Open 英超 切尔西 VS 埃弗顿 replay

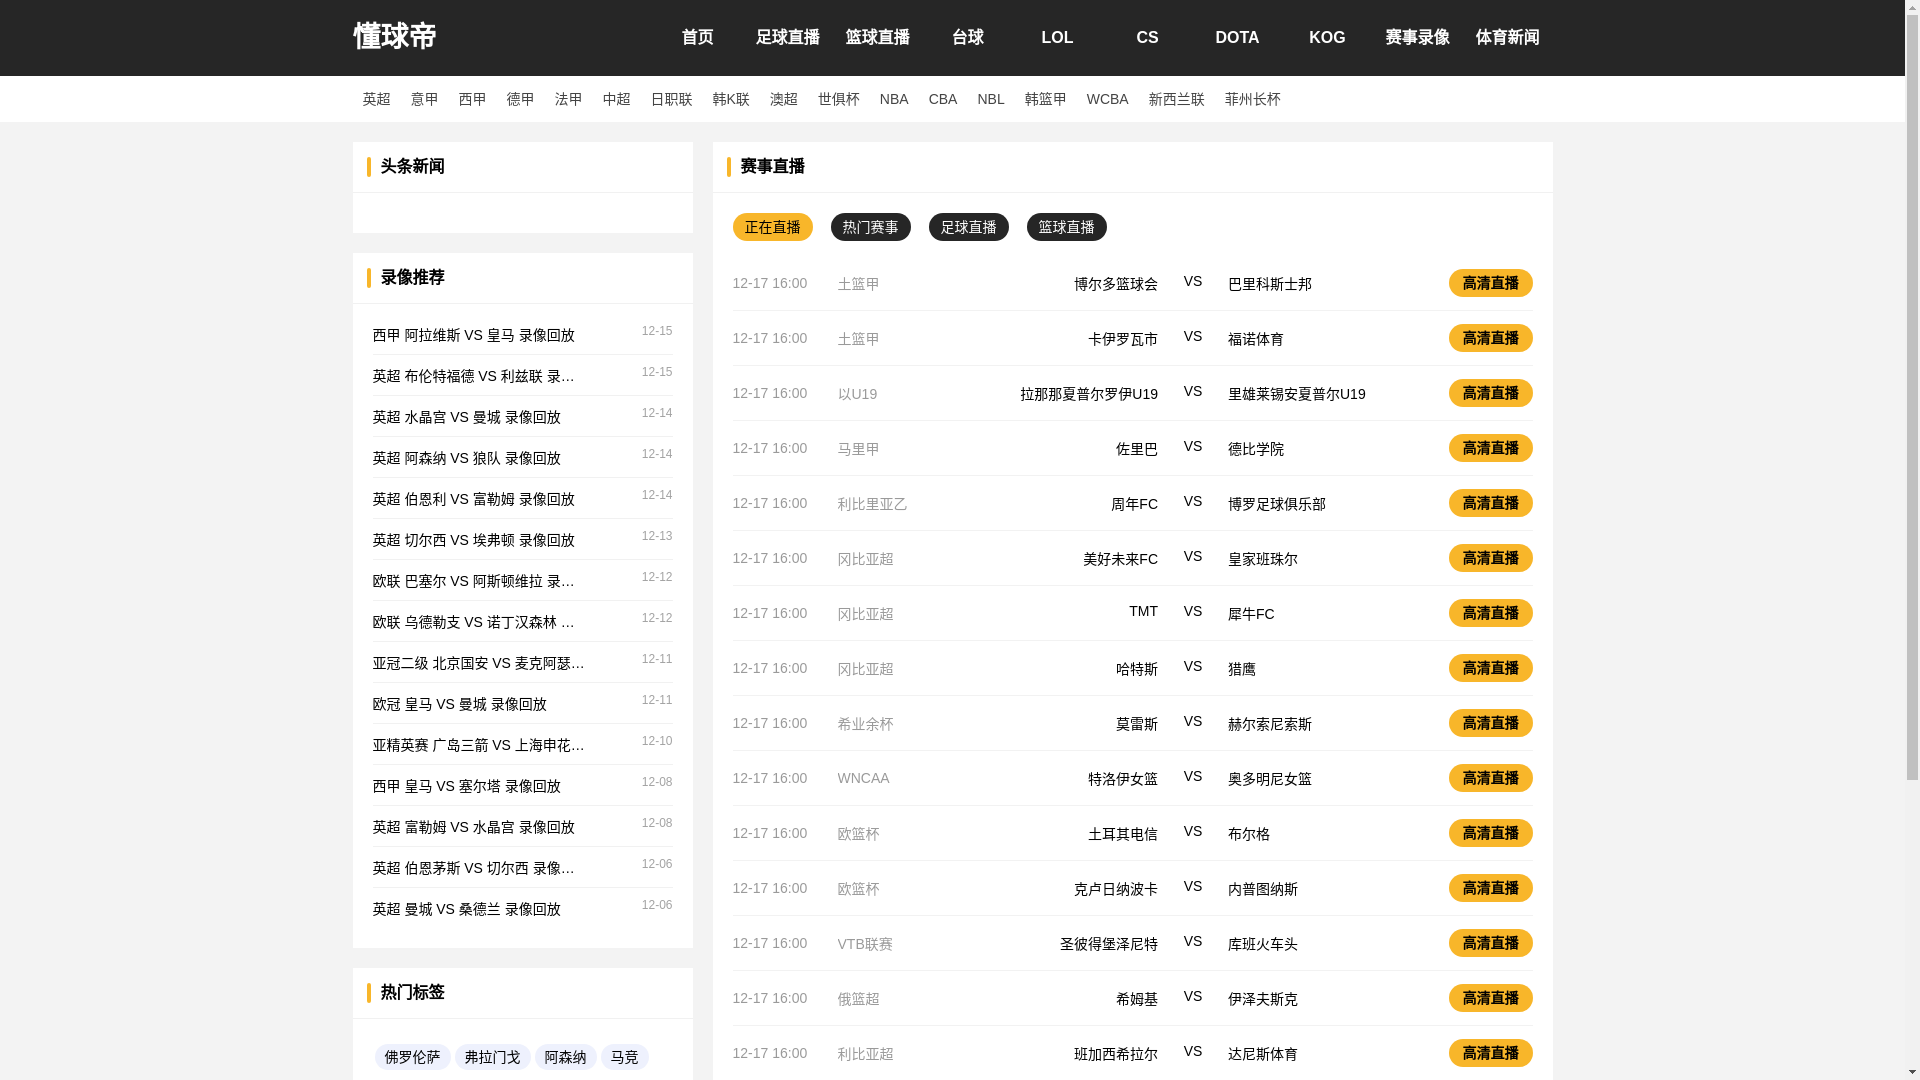tap(473, 540)
